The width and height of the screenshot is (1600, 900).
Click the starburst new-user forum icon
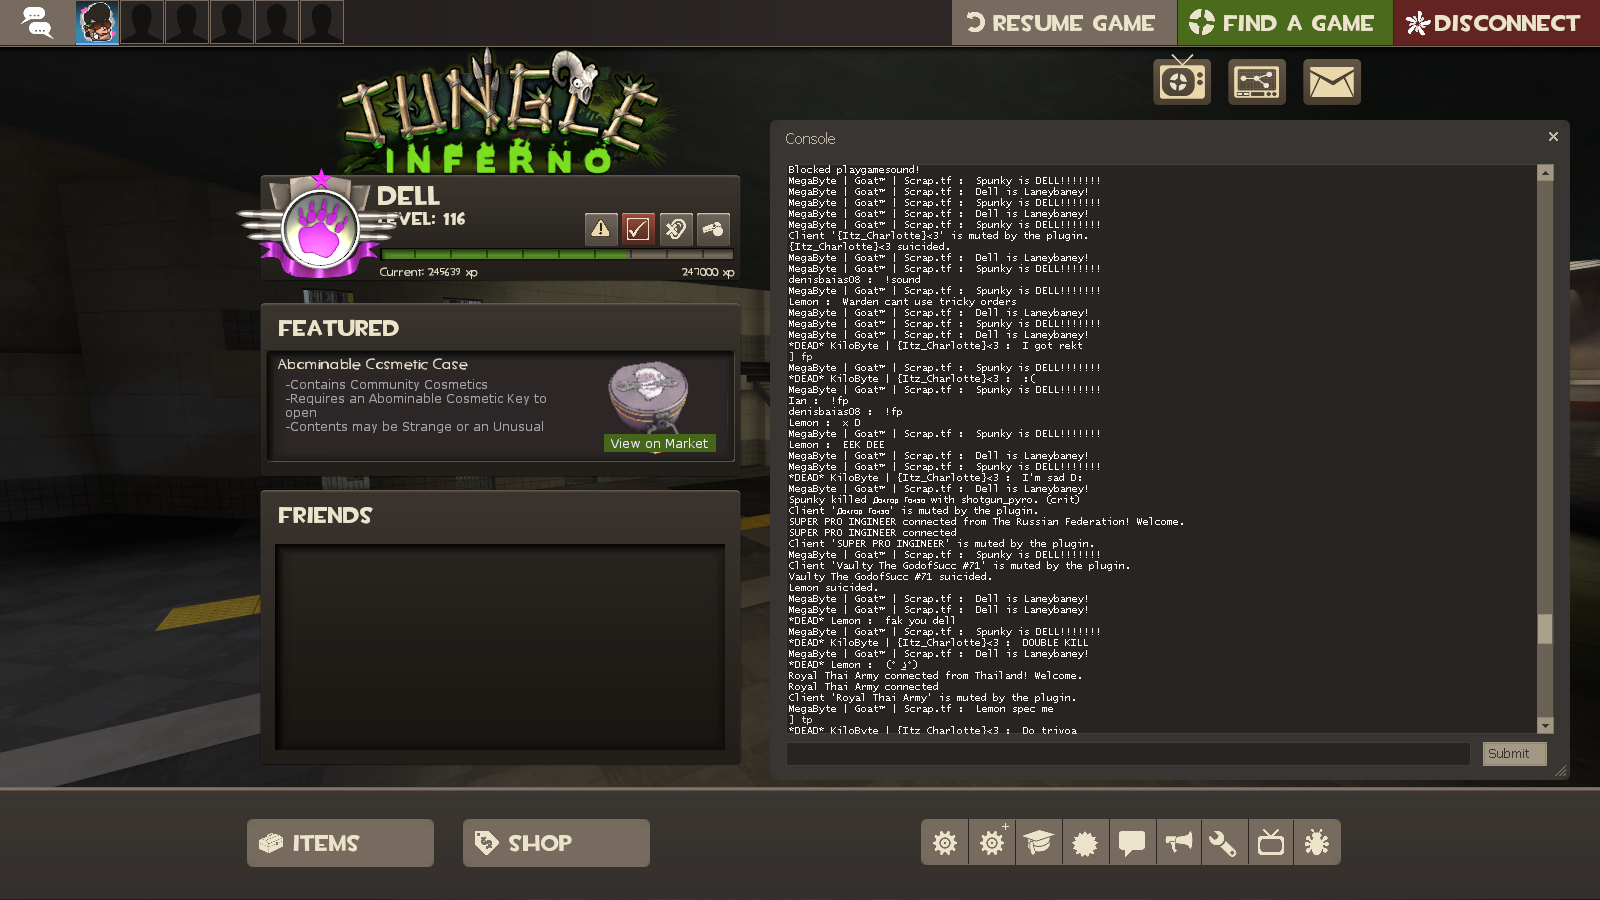point(1084,843)
